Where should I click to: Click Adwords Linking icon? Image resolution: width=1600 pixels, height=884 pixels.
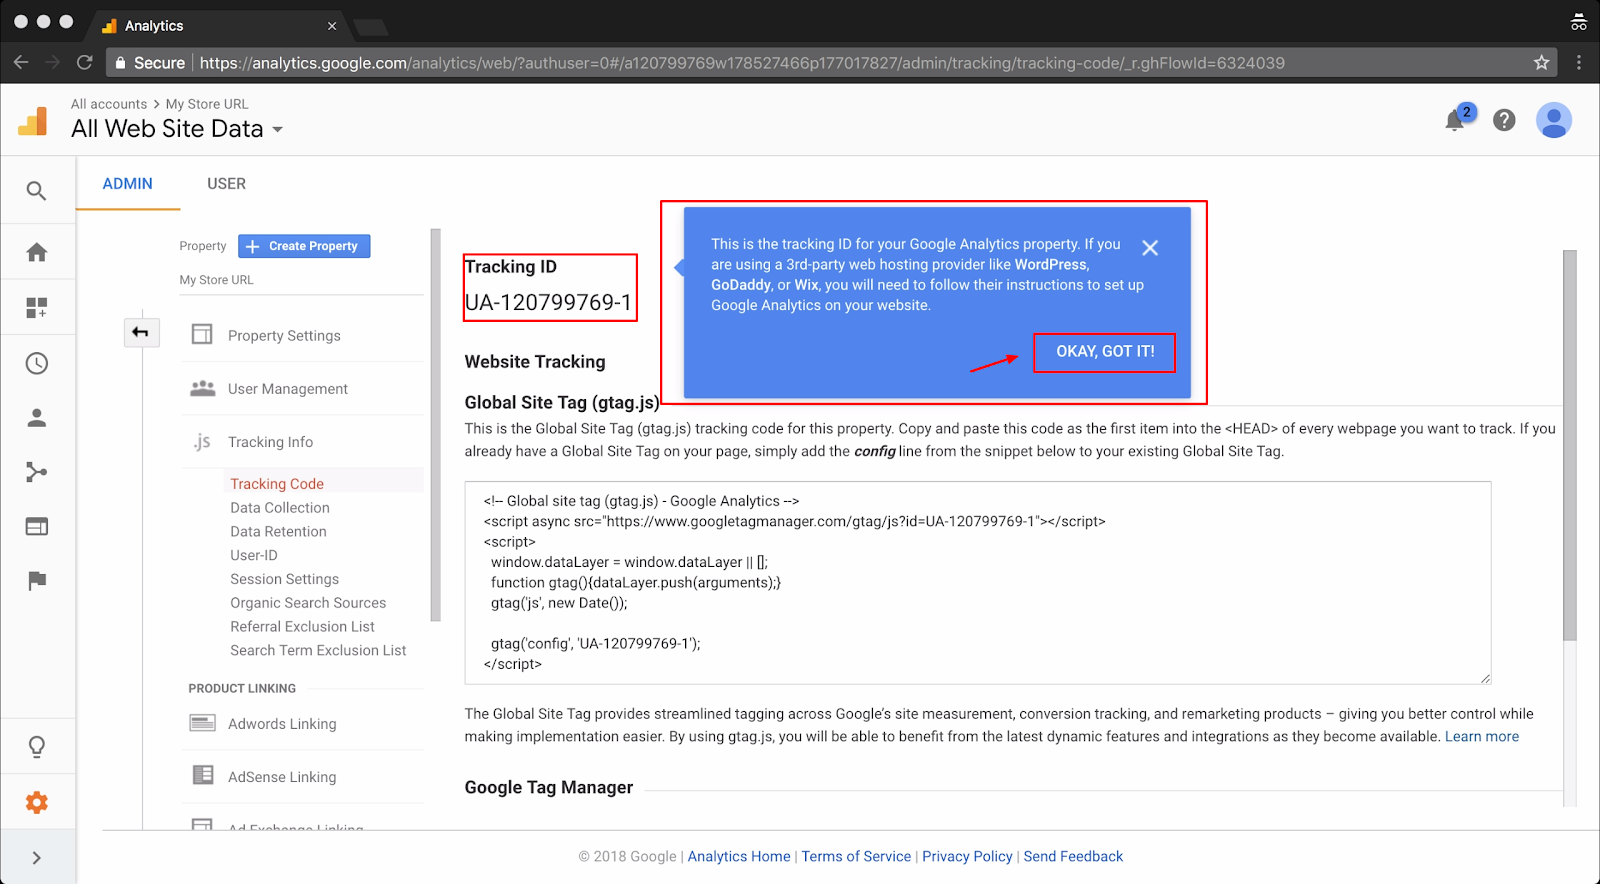pos(203,723)
